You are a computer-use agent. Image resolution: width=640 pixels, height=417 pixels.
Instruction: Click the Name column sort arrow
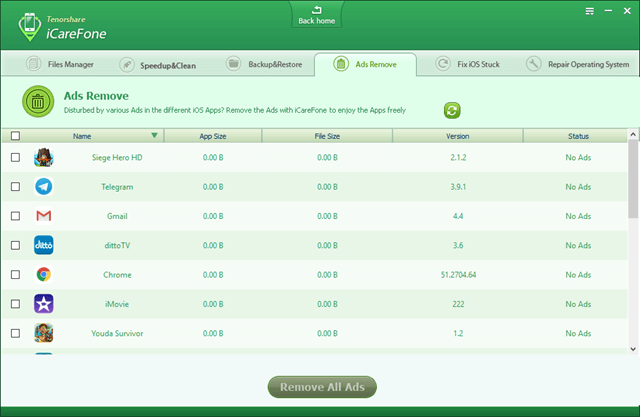154,135
